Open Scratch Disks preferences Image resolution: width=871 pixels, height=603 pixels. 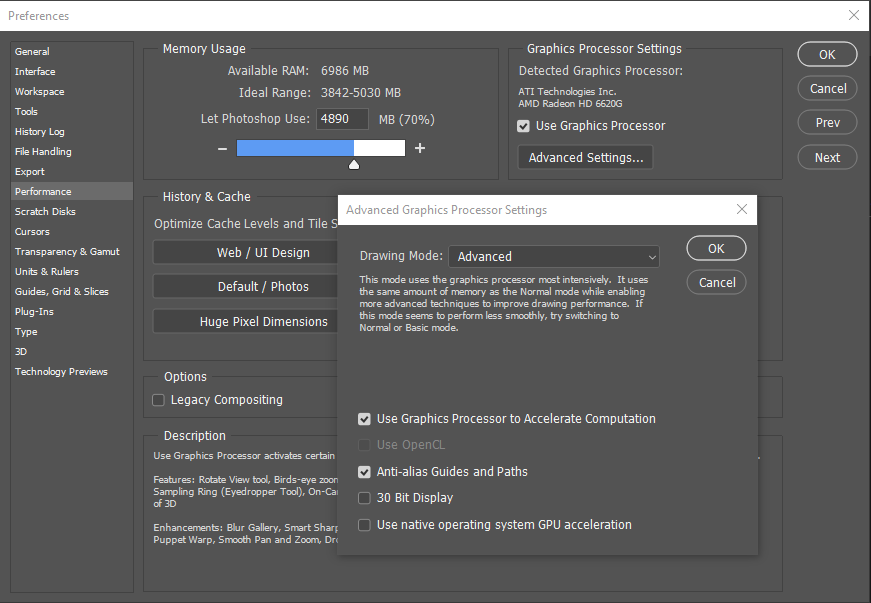tap(72, 212)
